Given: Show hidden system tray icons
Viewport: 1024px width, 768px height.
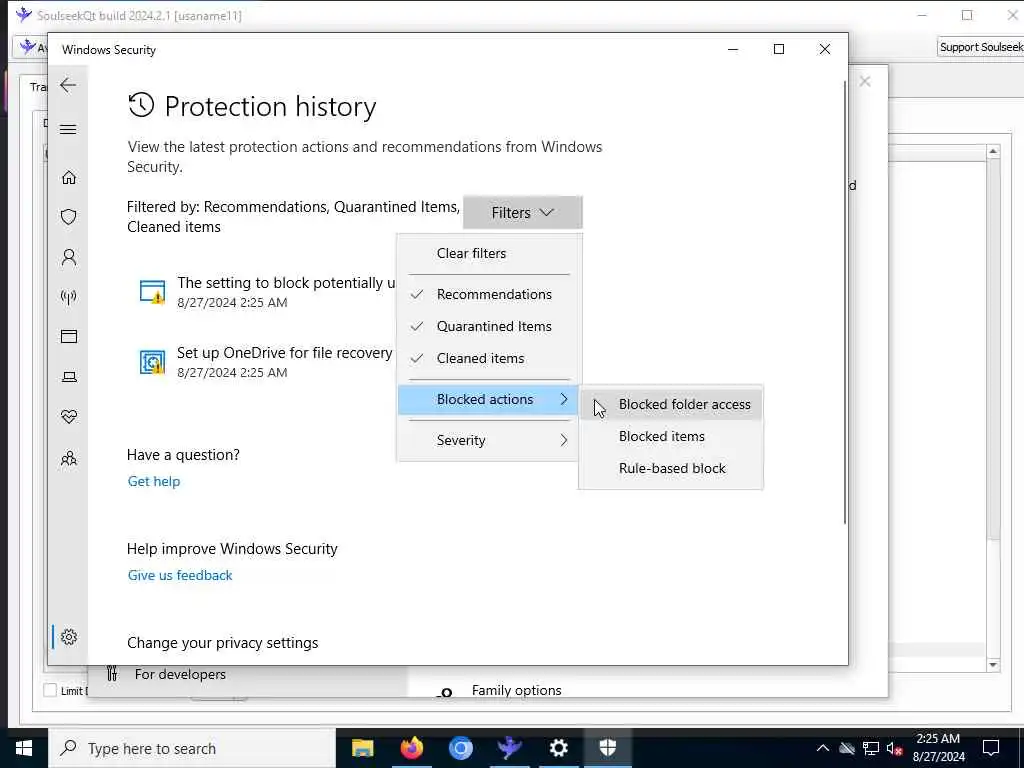Looking at the screenshot, I should pos(823,748).
